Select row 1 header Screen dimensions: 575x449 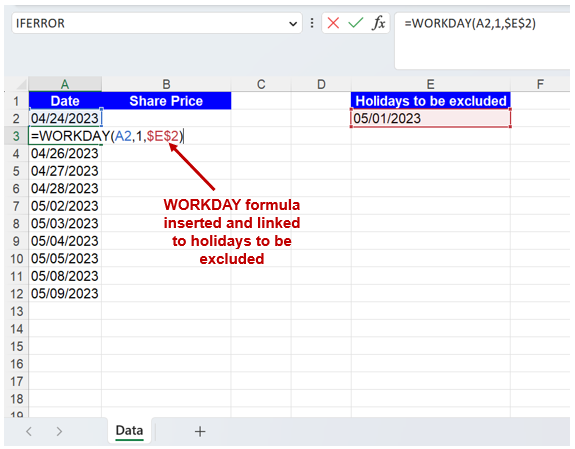coord(16,101)
